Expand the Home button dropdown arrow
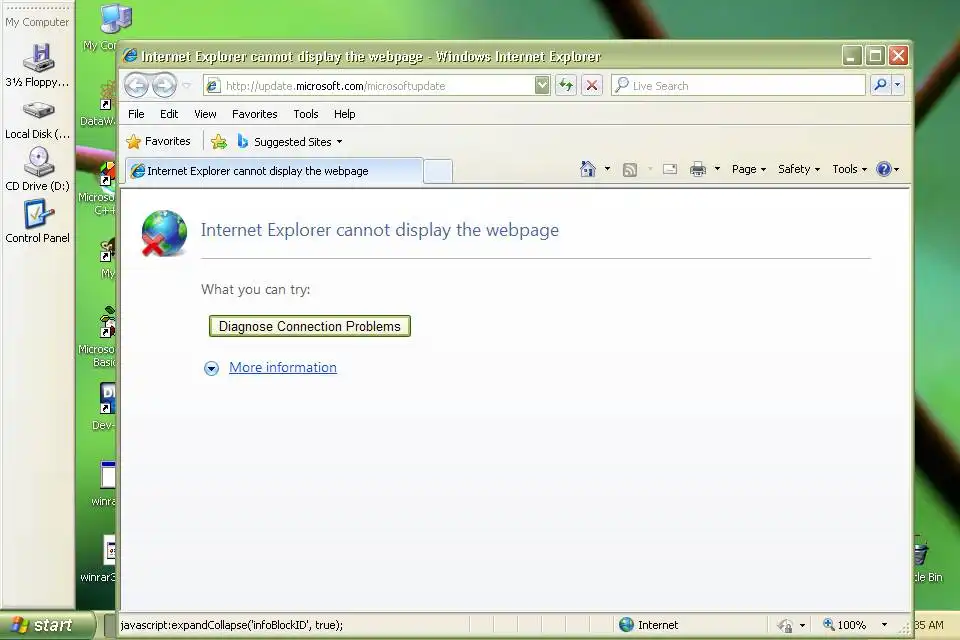The image size is (960, 640). [607, 169]
